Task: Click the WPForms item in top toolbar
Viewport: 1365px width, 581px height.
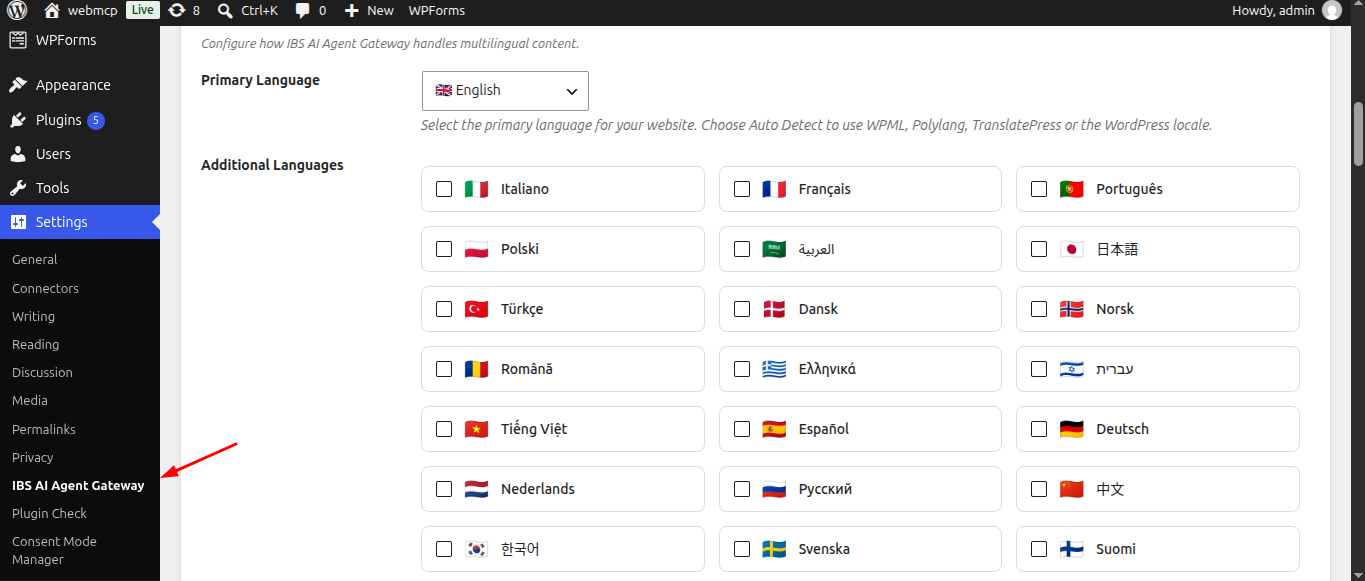Action: [x=436, y=10]
